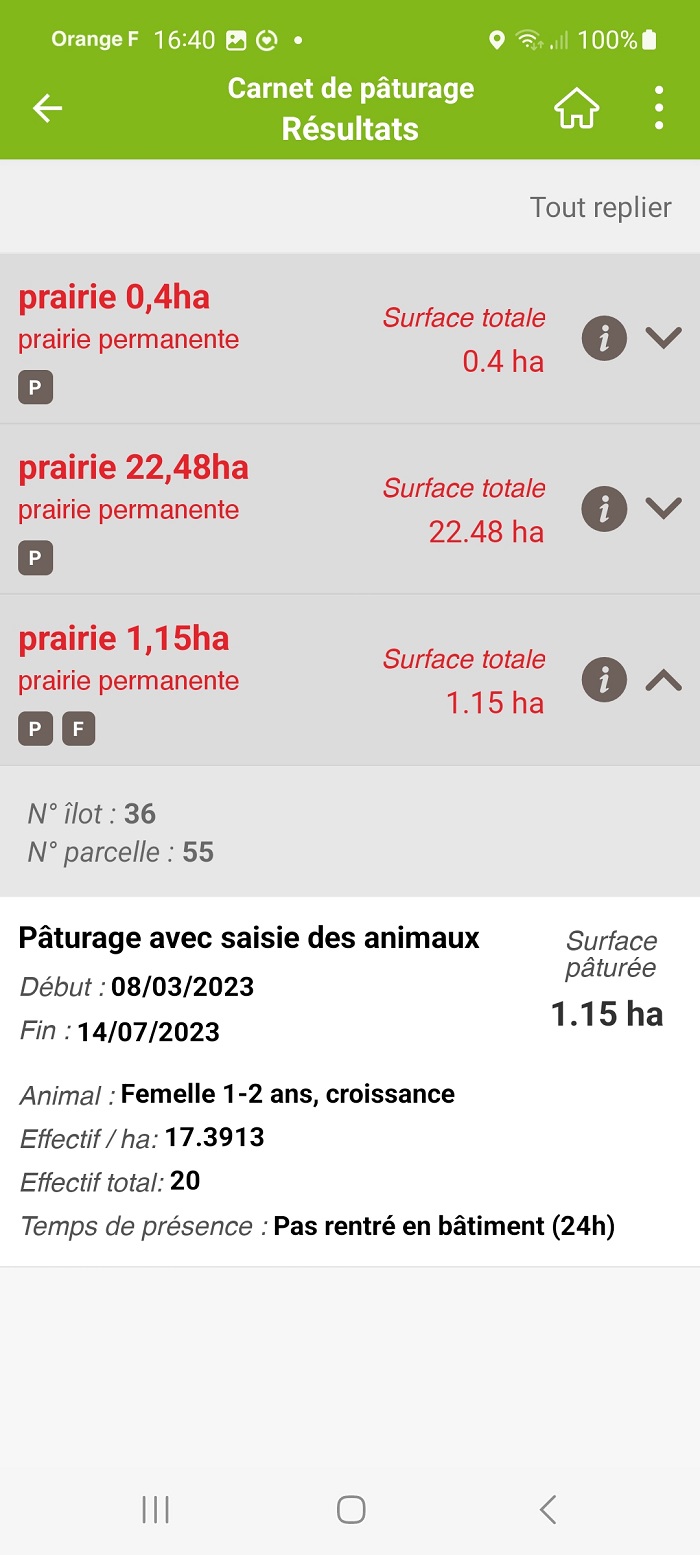Tap P badge under prairie 1,15ha
The width and height of the screenshot is (700, 1555).
point(35,729)
